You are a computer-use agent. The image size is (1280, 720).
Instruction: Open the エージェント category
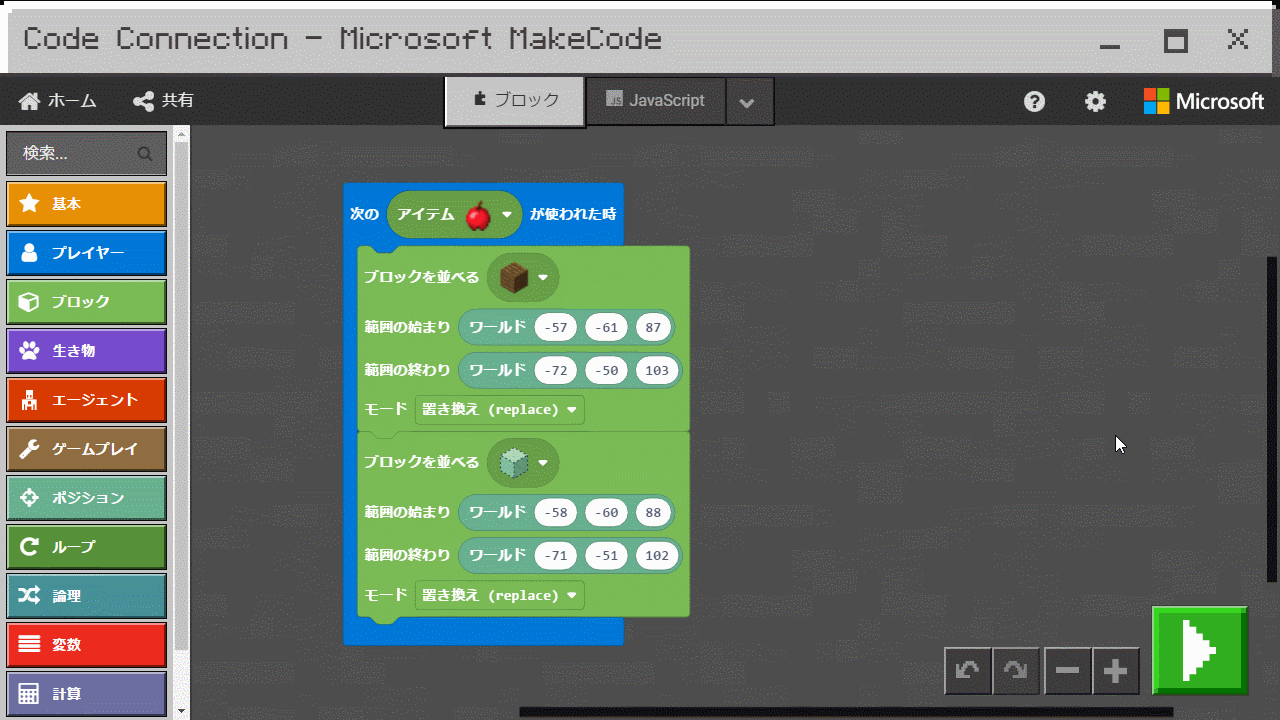(x=86, y=400)
